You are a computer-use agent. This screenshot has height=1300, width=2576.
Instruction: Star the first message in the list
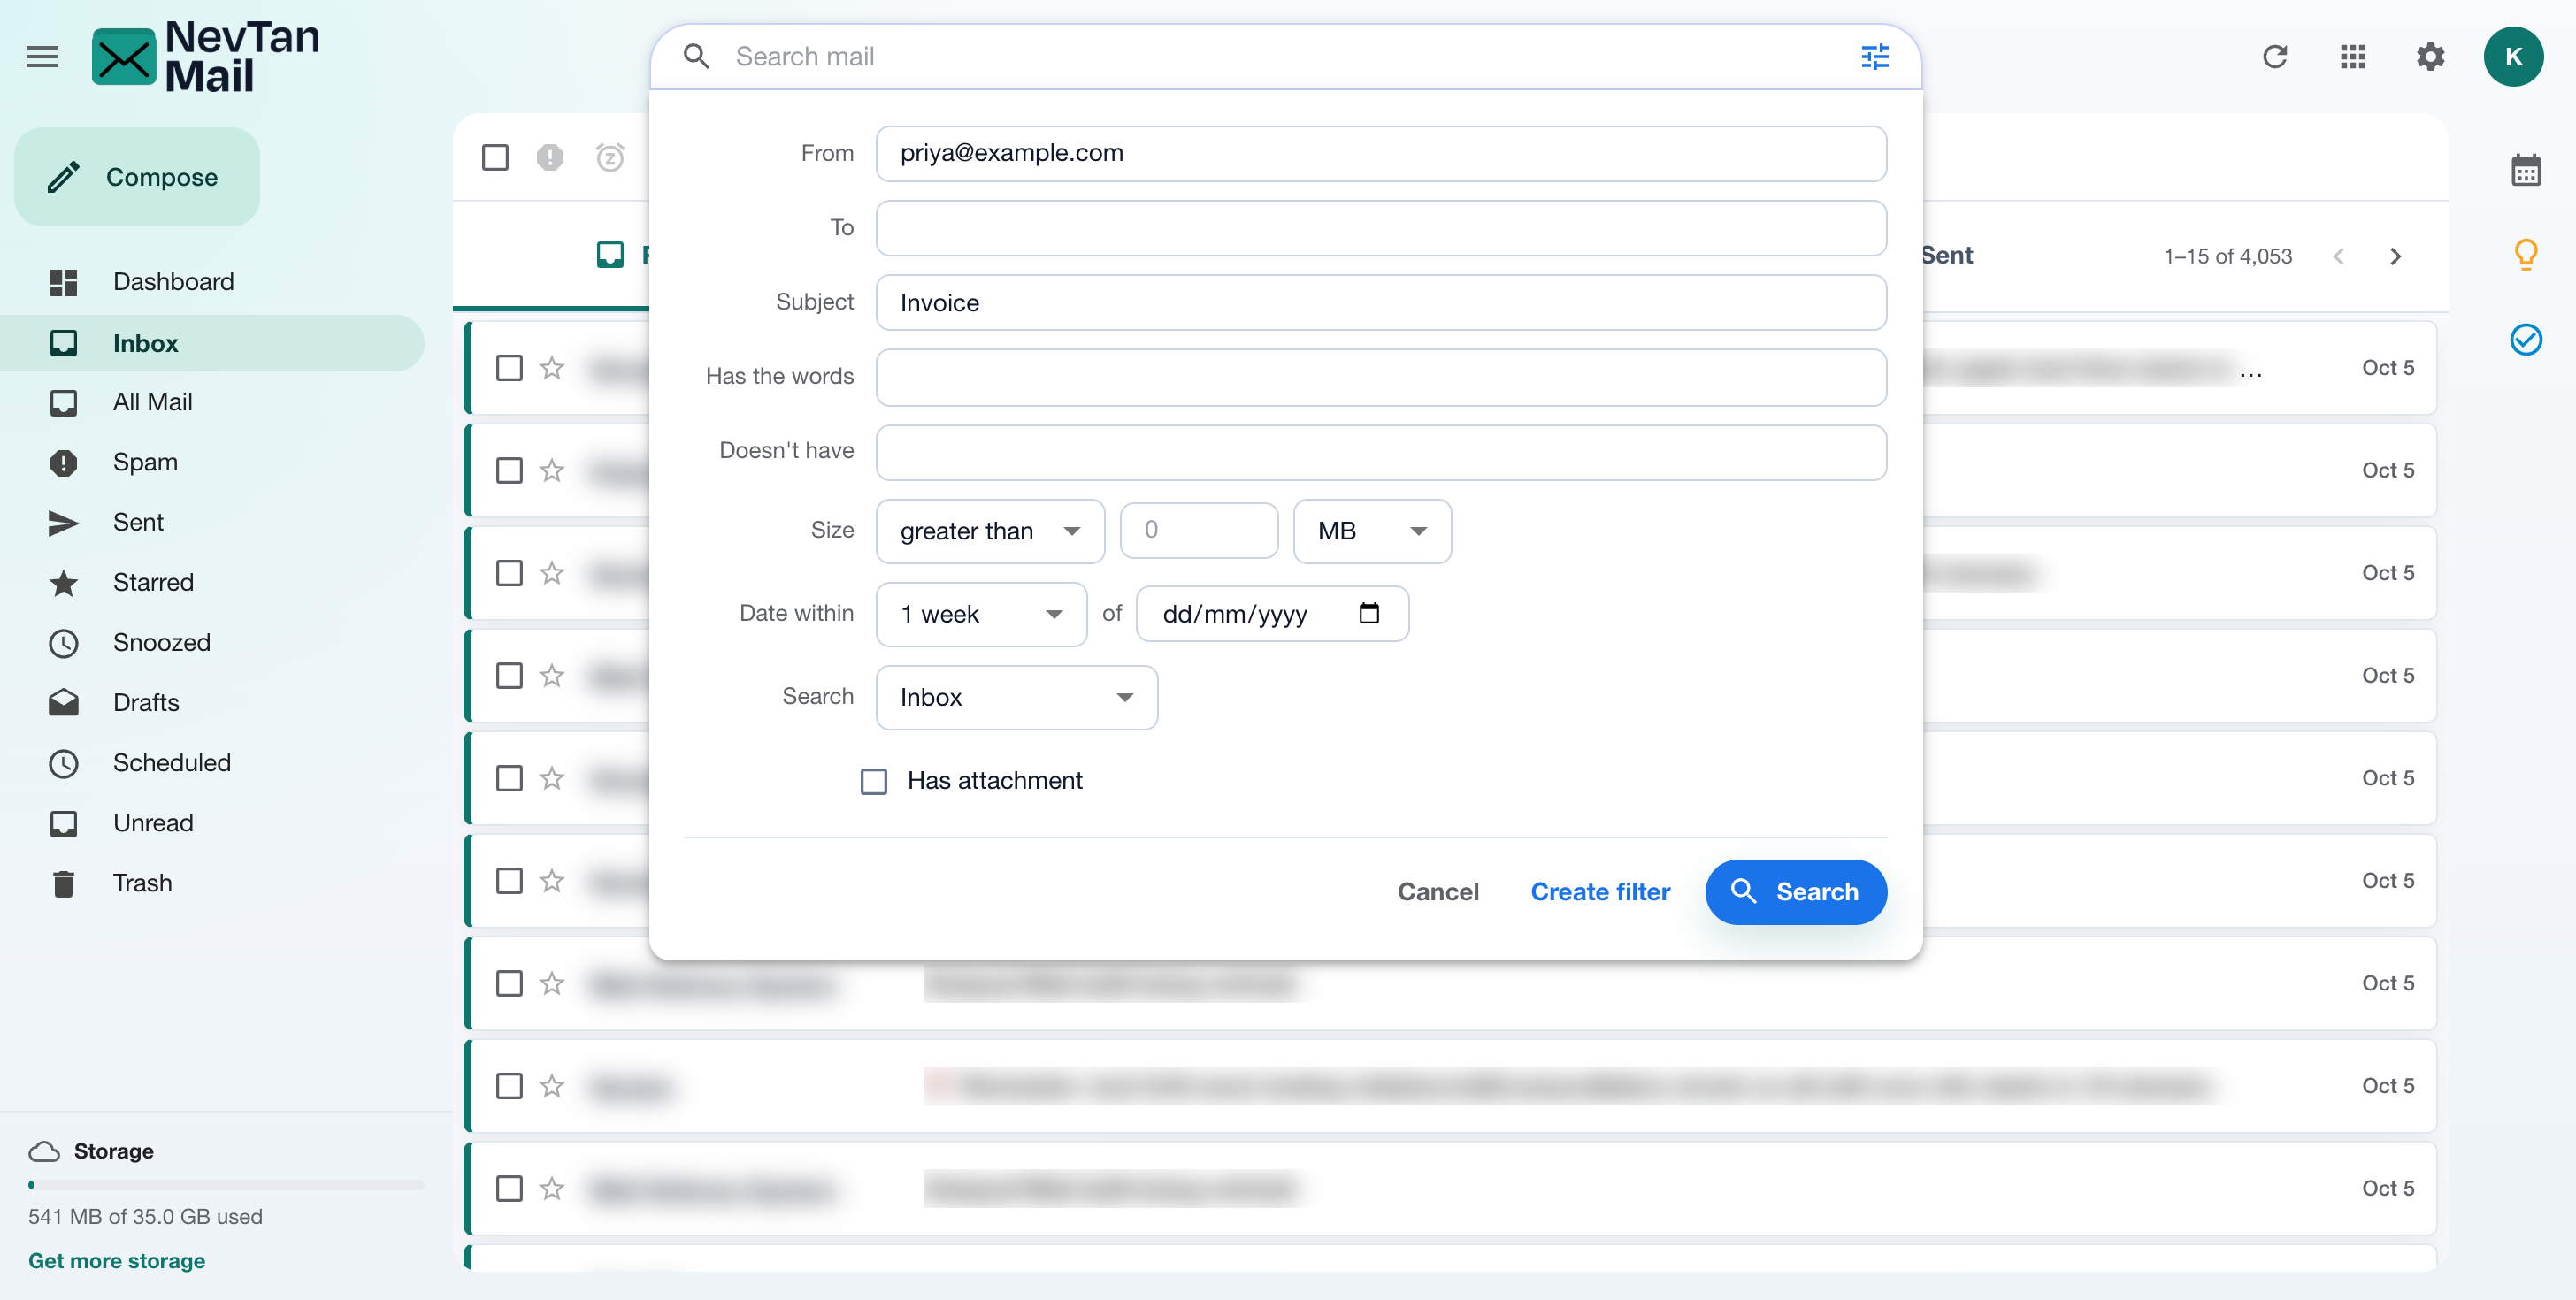coord(552,368)
